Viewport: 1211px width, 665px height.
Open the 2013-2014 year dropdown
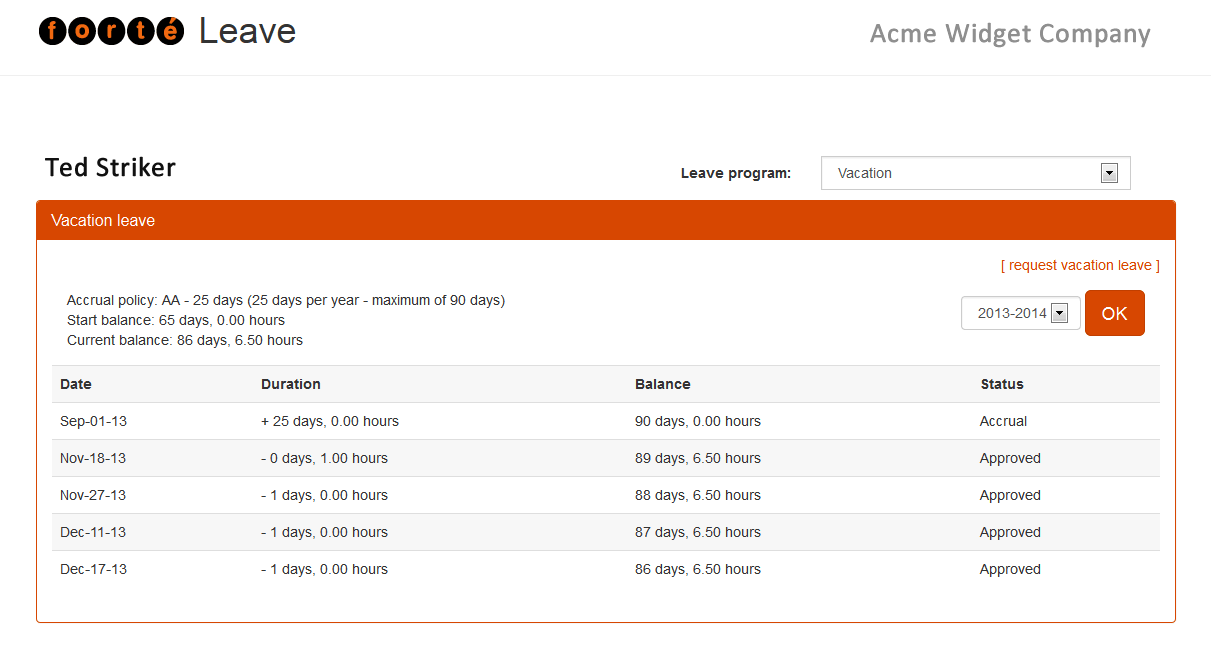(1021, 313)
